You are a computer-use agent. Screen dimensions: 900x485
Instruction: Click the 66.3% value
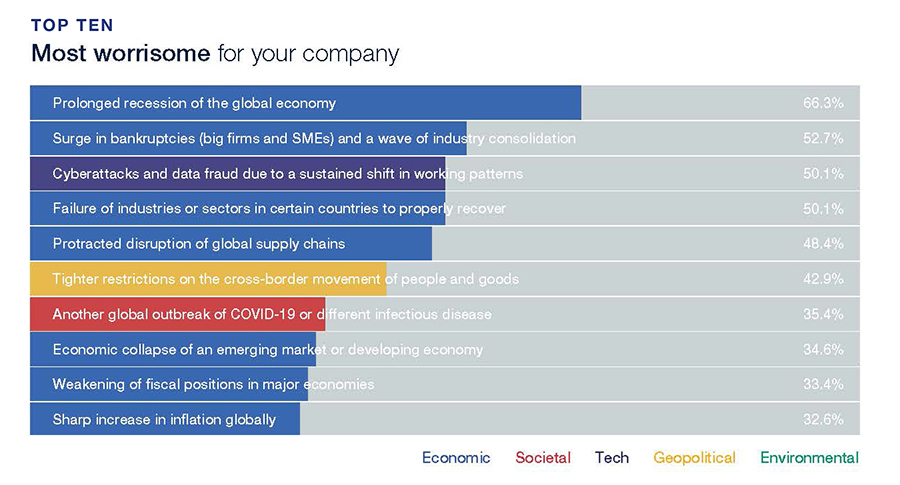pos(823,103)
